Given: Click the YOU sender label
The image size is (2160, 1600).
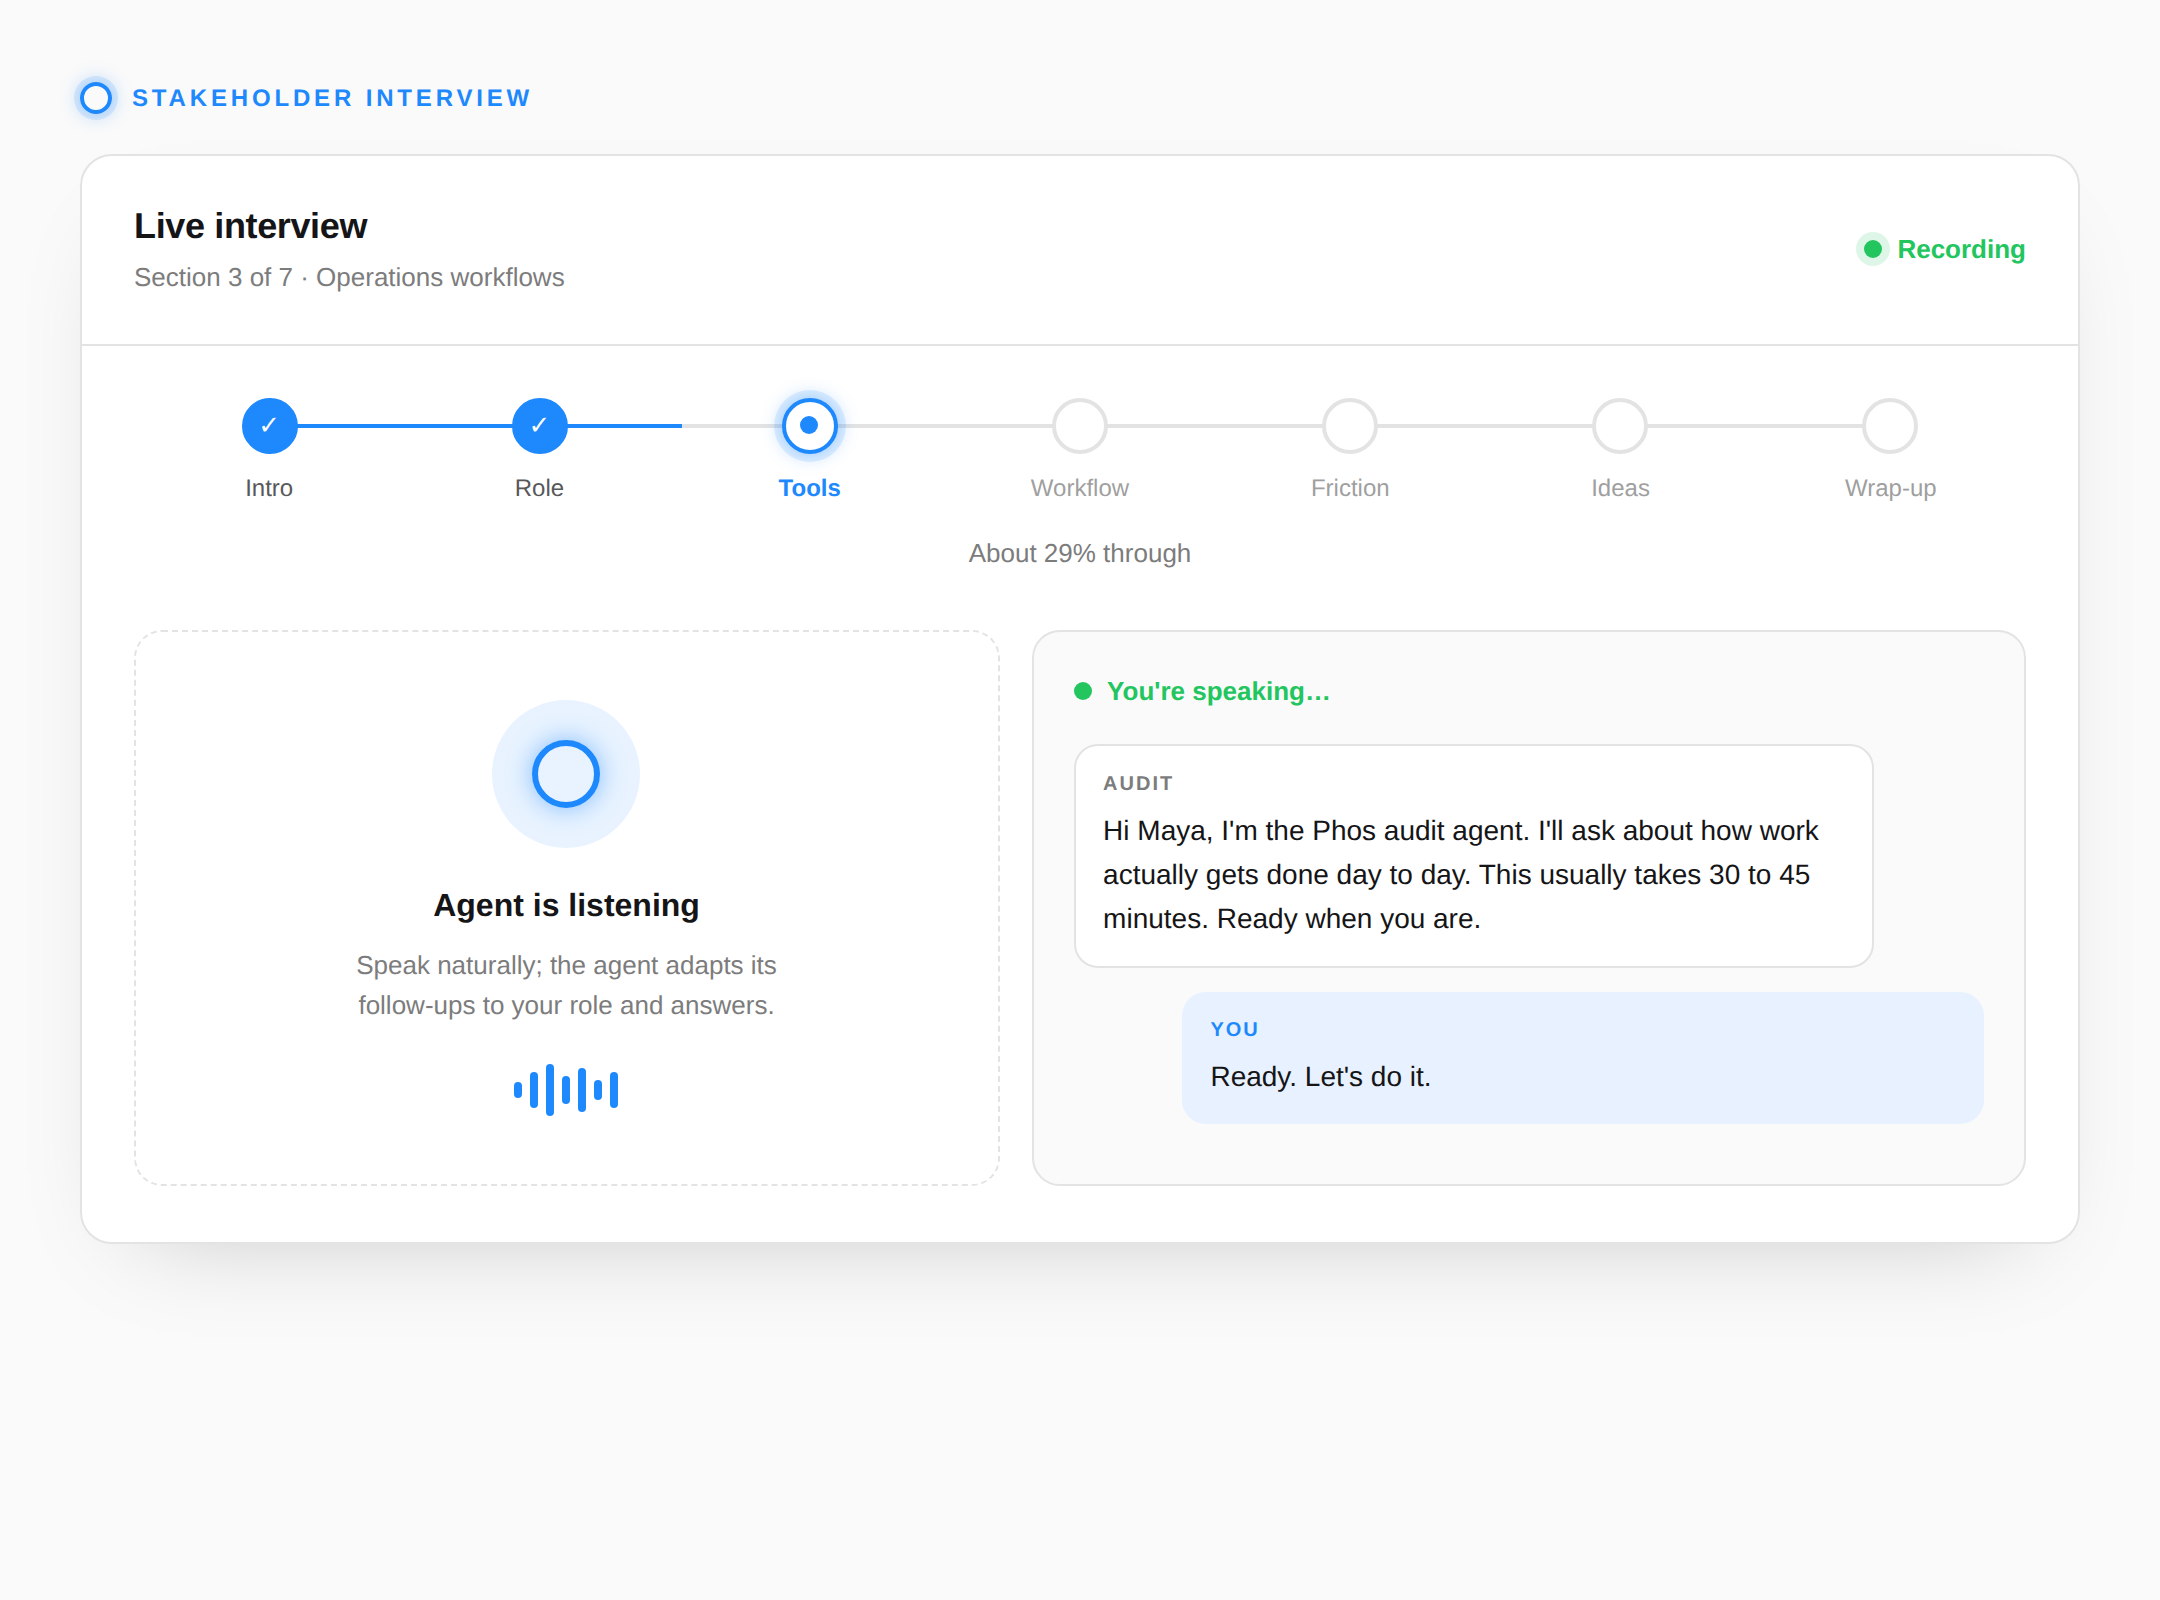Looking at the screenshot, I should pyautogui.click(x=1234, y=1029).
